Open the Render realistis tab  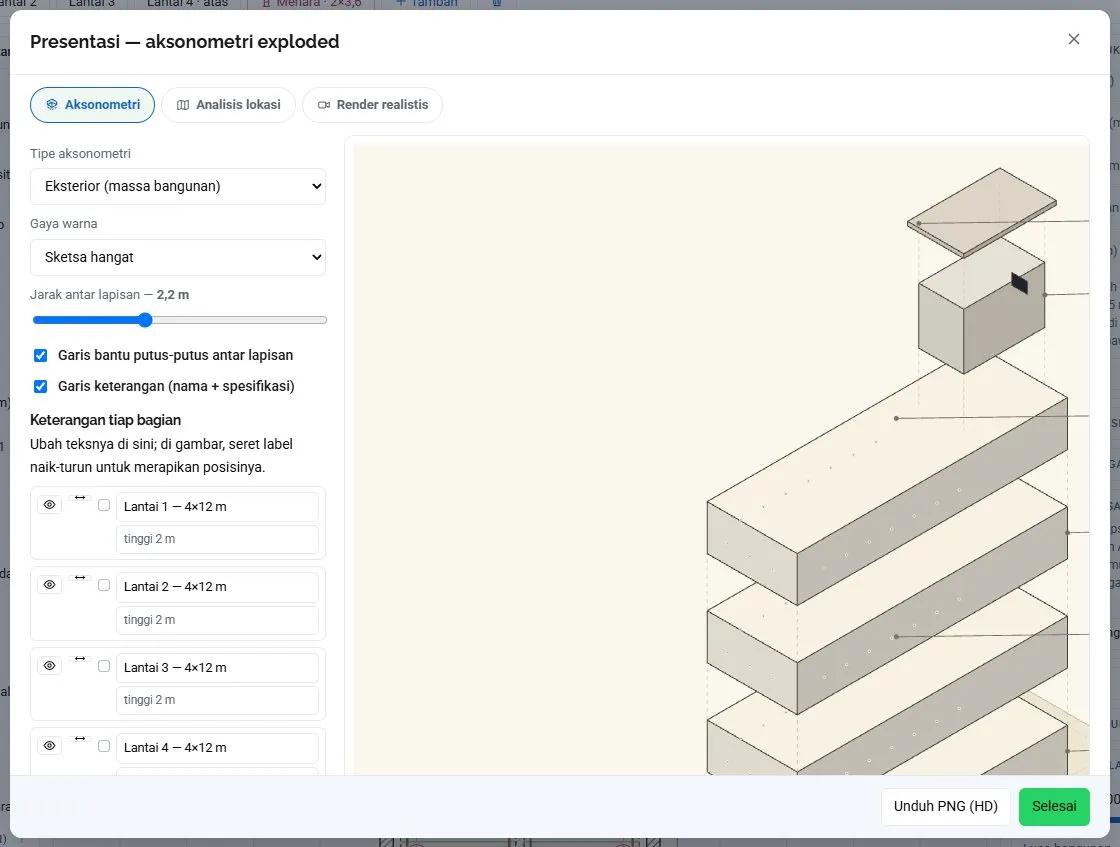372,105
